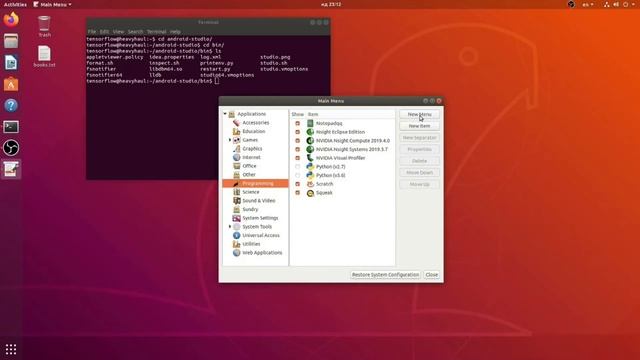The width and height of the screenshot is (640, 360).
Task: Open Terminal Search menu
Action: coord(135,31)
